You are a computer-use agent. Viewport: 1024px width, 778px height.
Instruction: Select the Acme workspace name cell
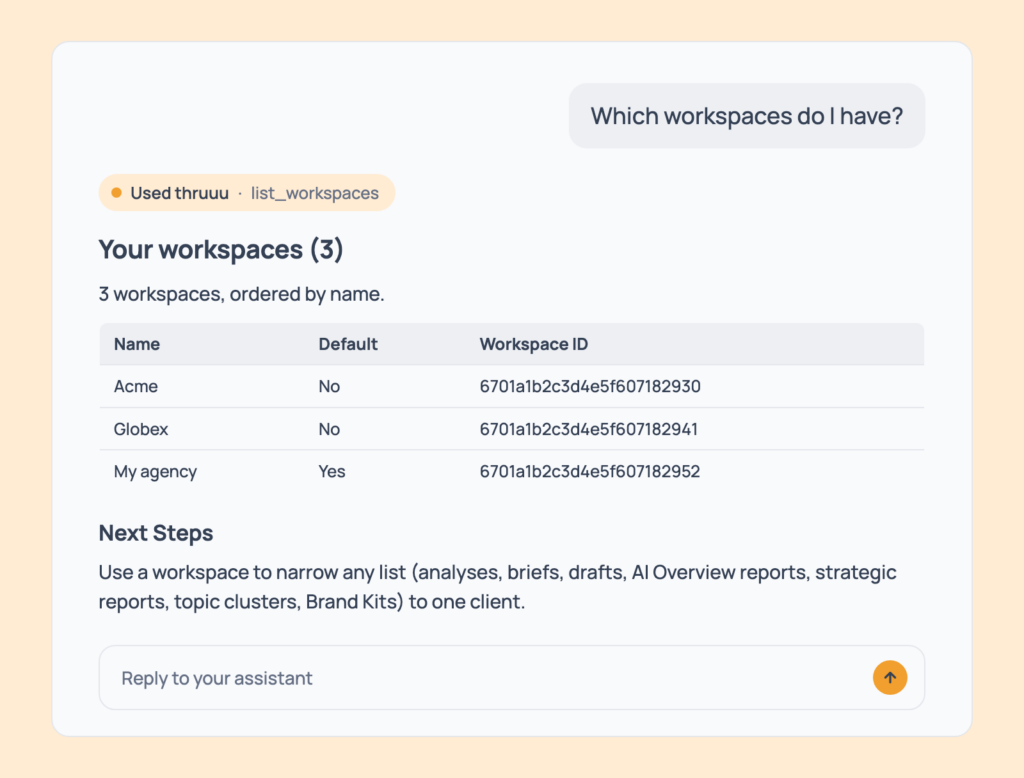(136, 386)
